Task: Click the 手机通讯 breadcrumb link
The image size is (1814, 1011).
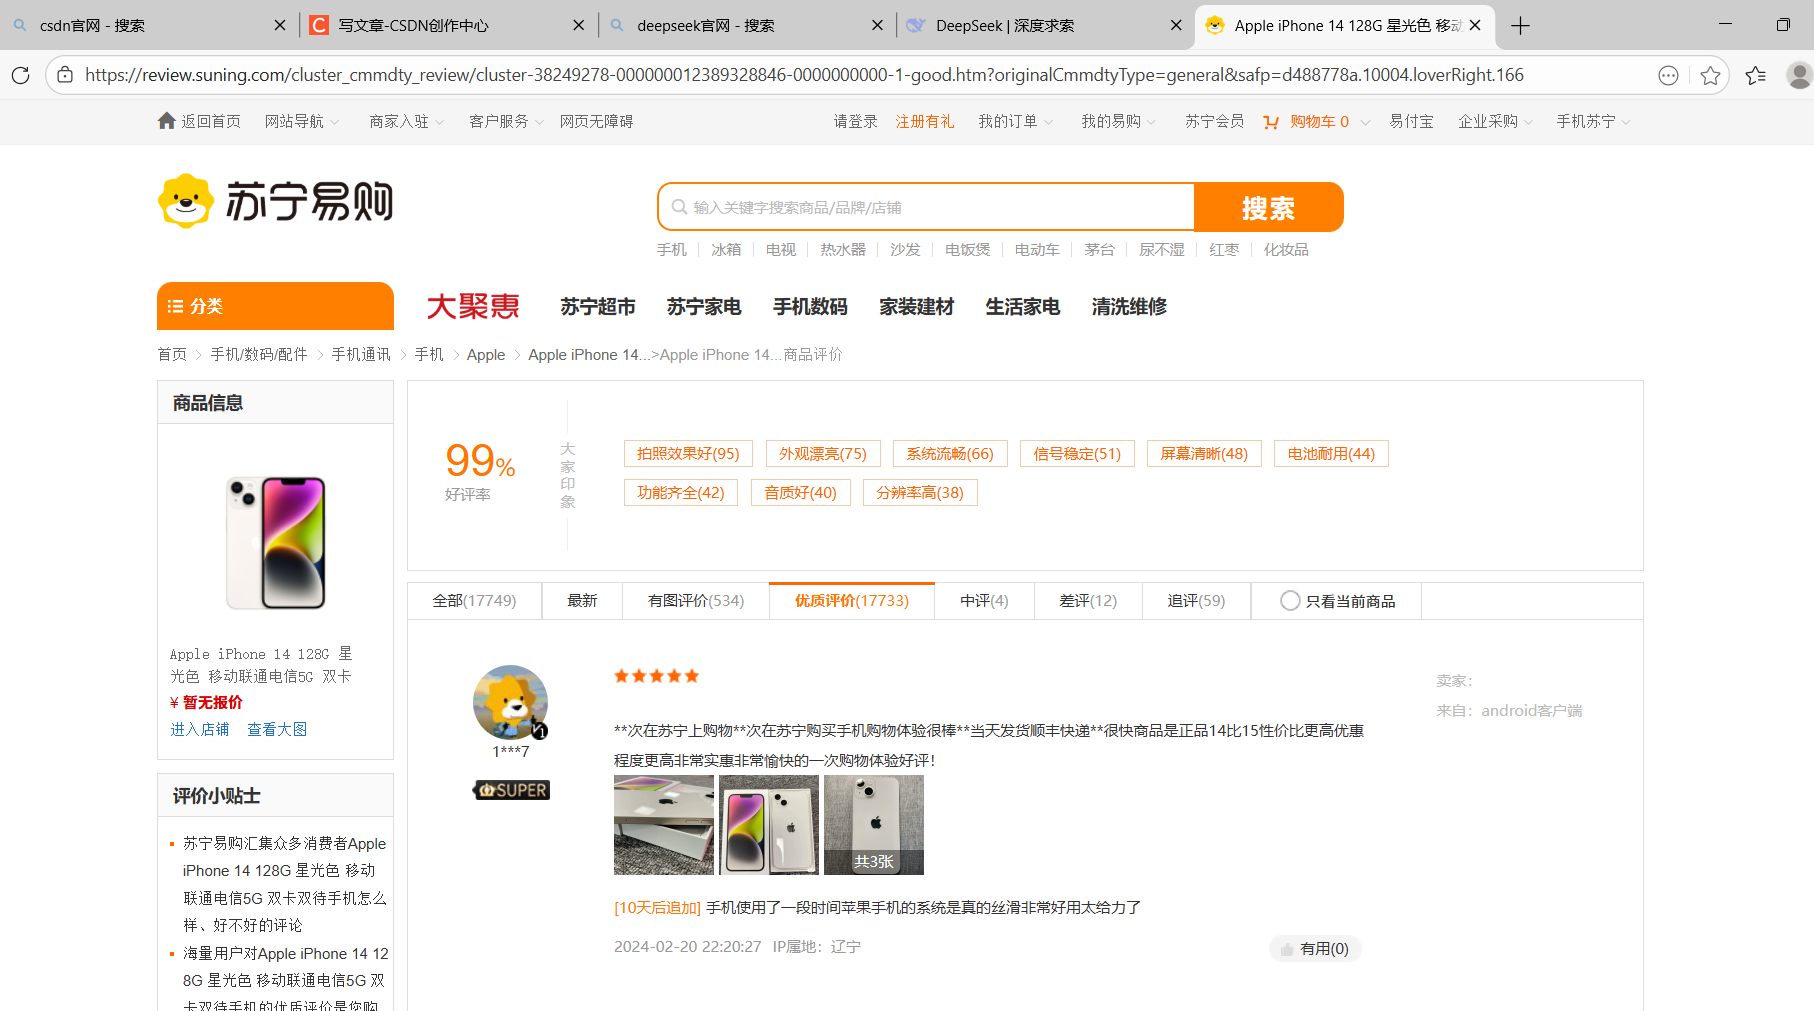Action: tap(361, 355)
